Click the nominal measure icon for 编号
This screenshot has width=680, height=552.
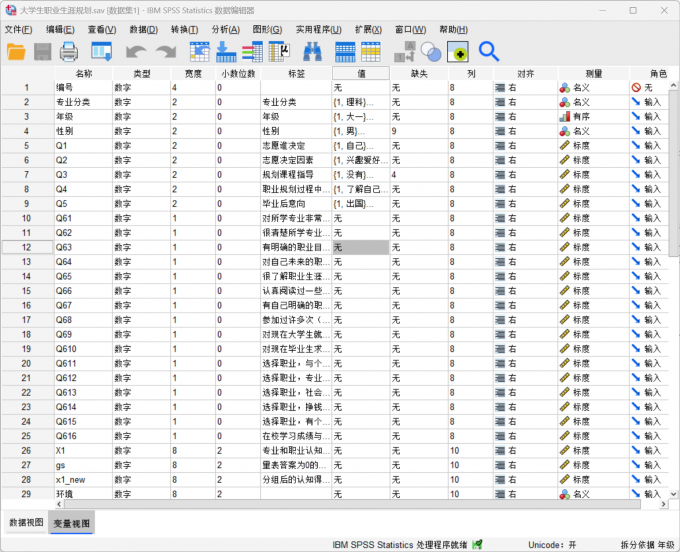(565, 88)
